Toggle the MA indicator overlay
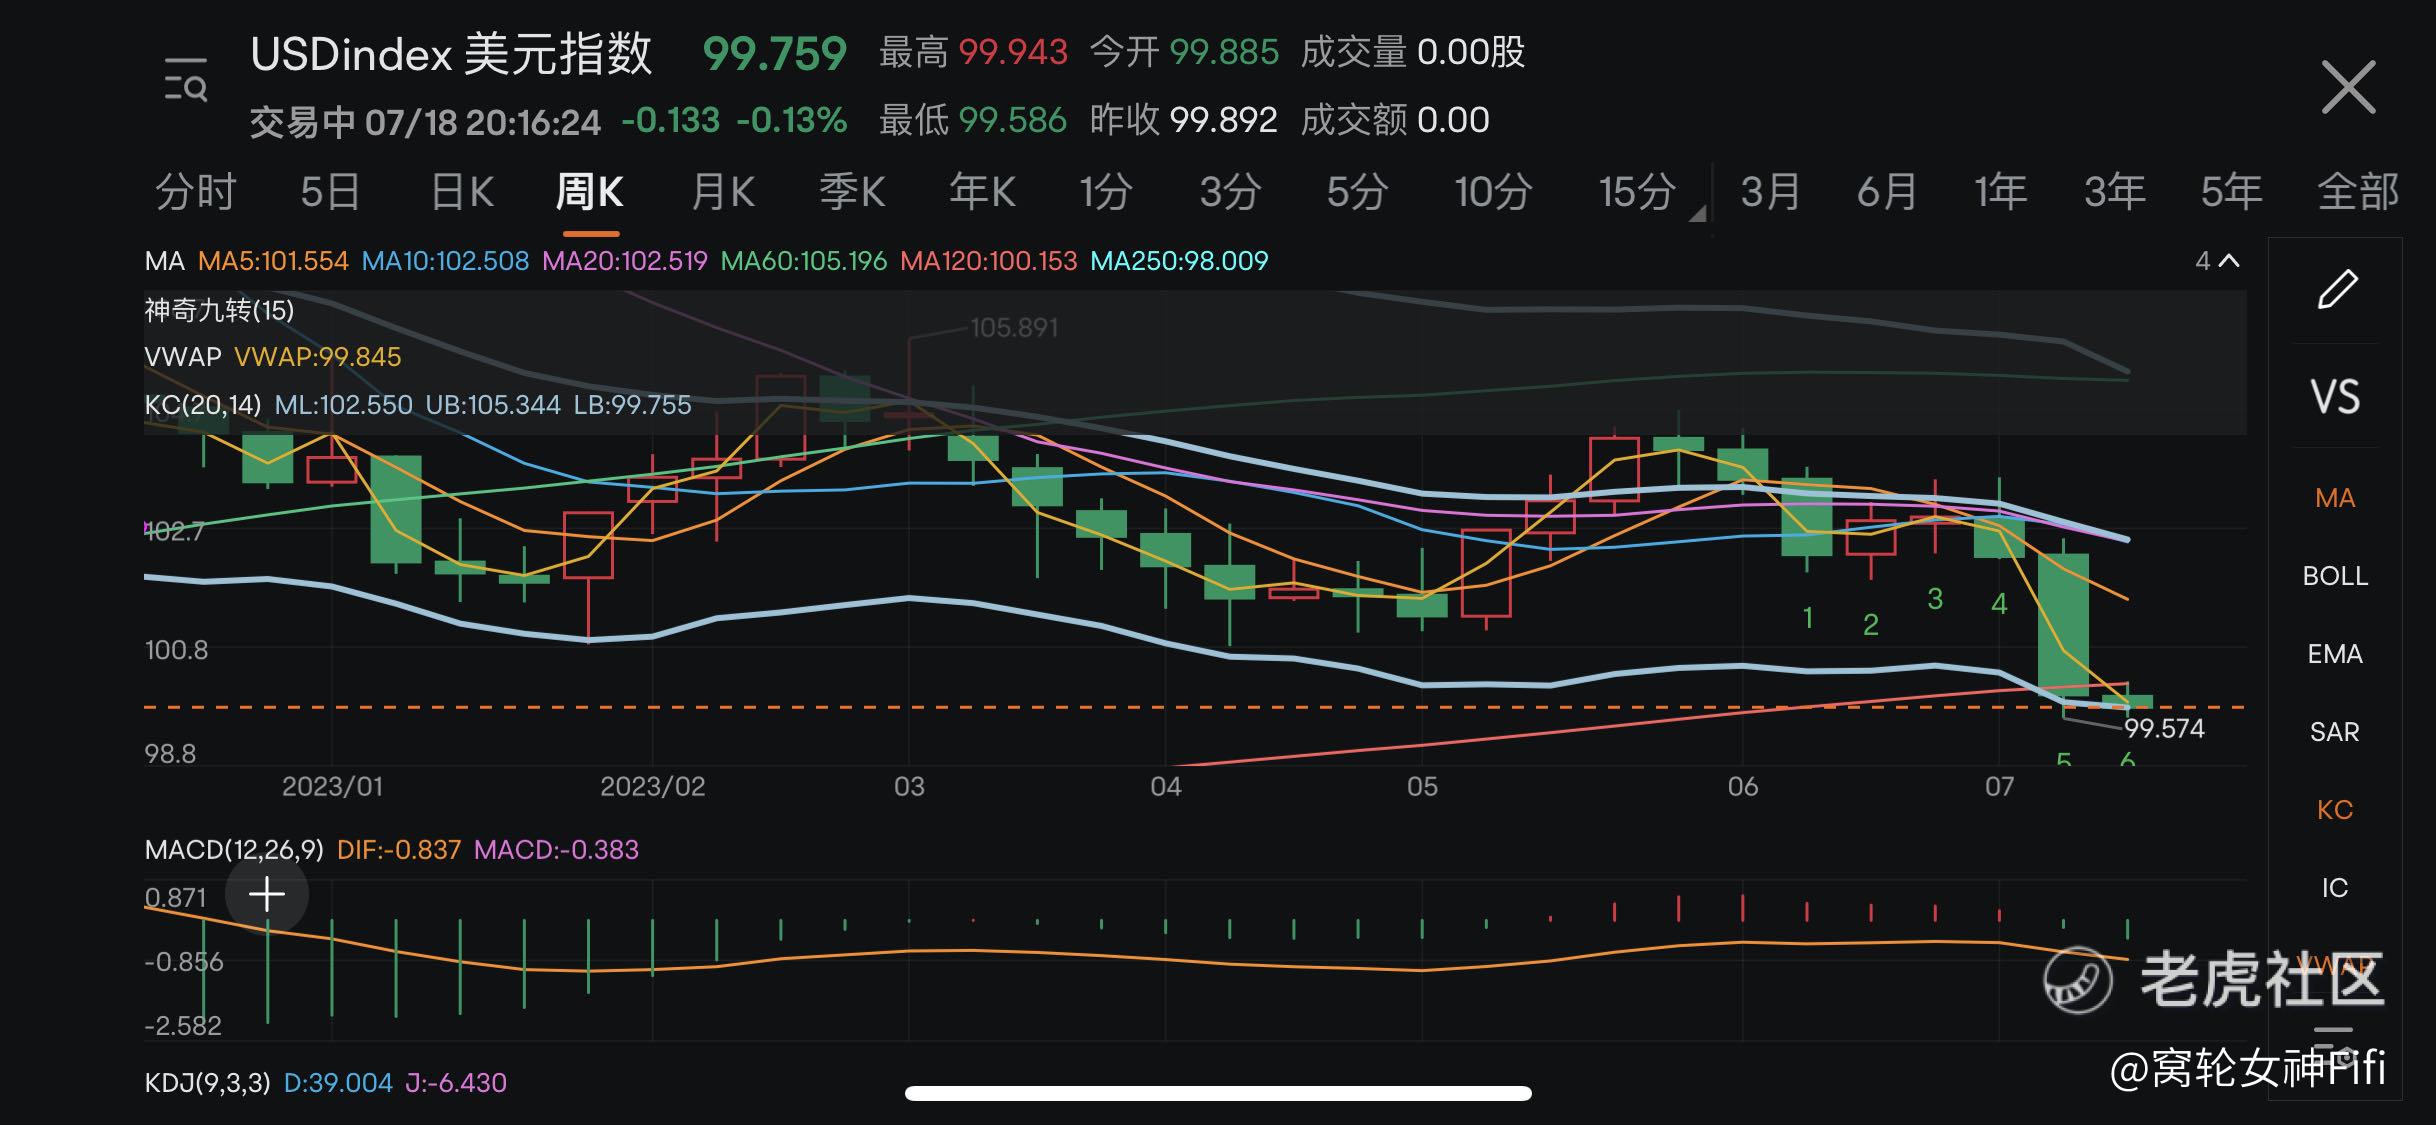This screenshot has height=1125, width=2436. click(2335, 498)
